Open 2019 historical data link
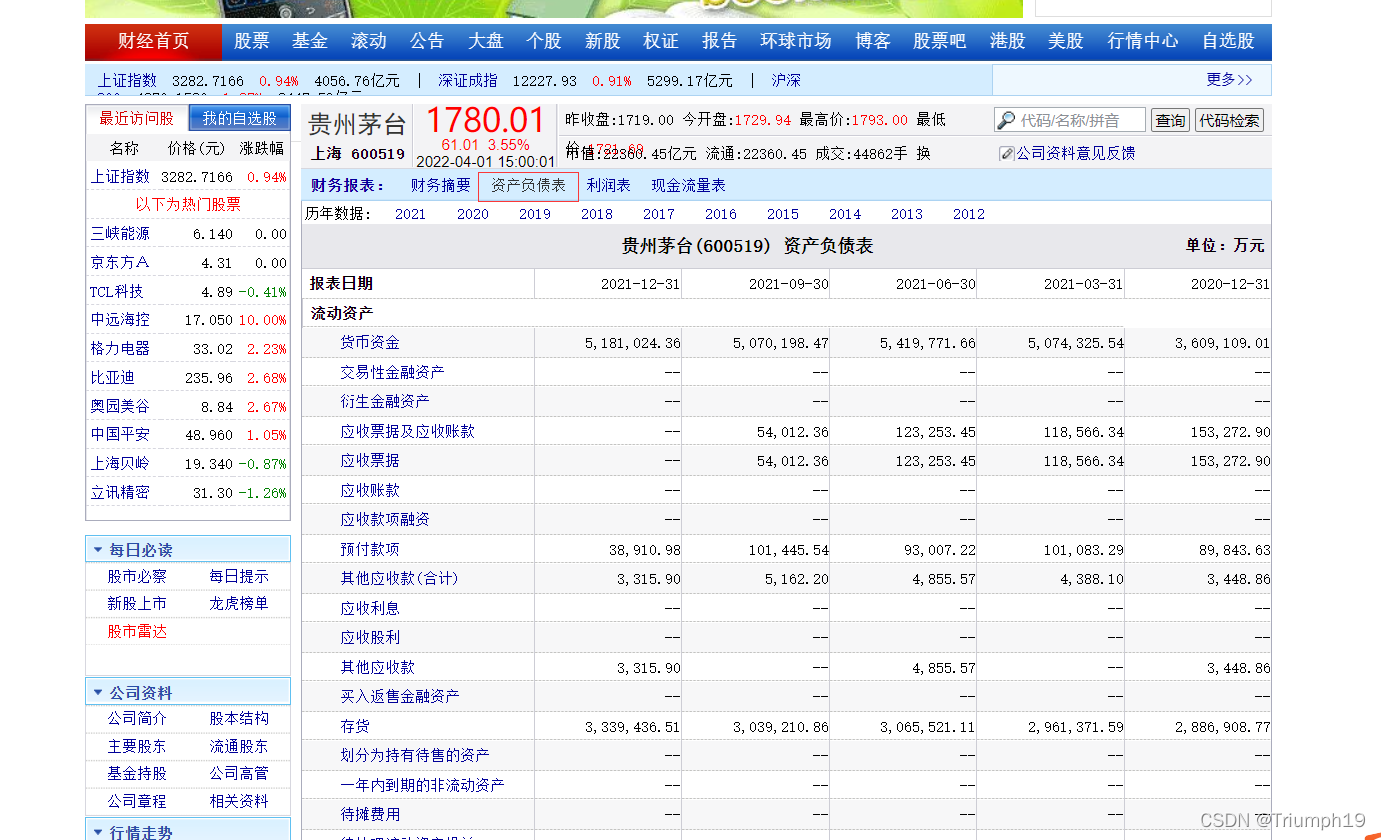Image resolution: width=1381 pixels, height=840 pixels. tap(535, 214)
